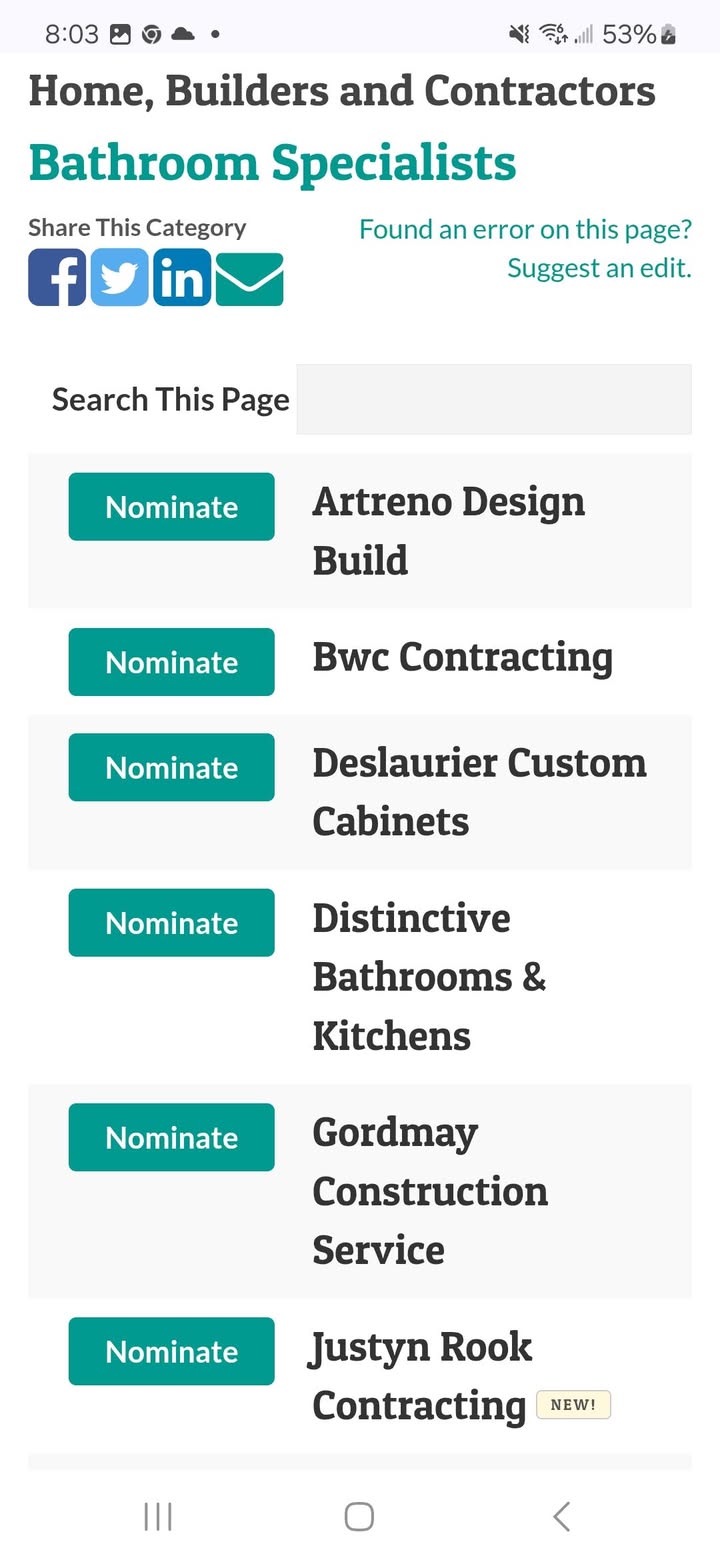This screenshot has width=720, height=1560.
Task: Open Justyn Rook Contracting listing
Action: pos(421,1376)
